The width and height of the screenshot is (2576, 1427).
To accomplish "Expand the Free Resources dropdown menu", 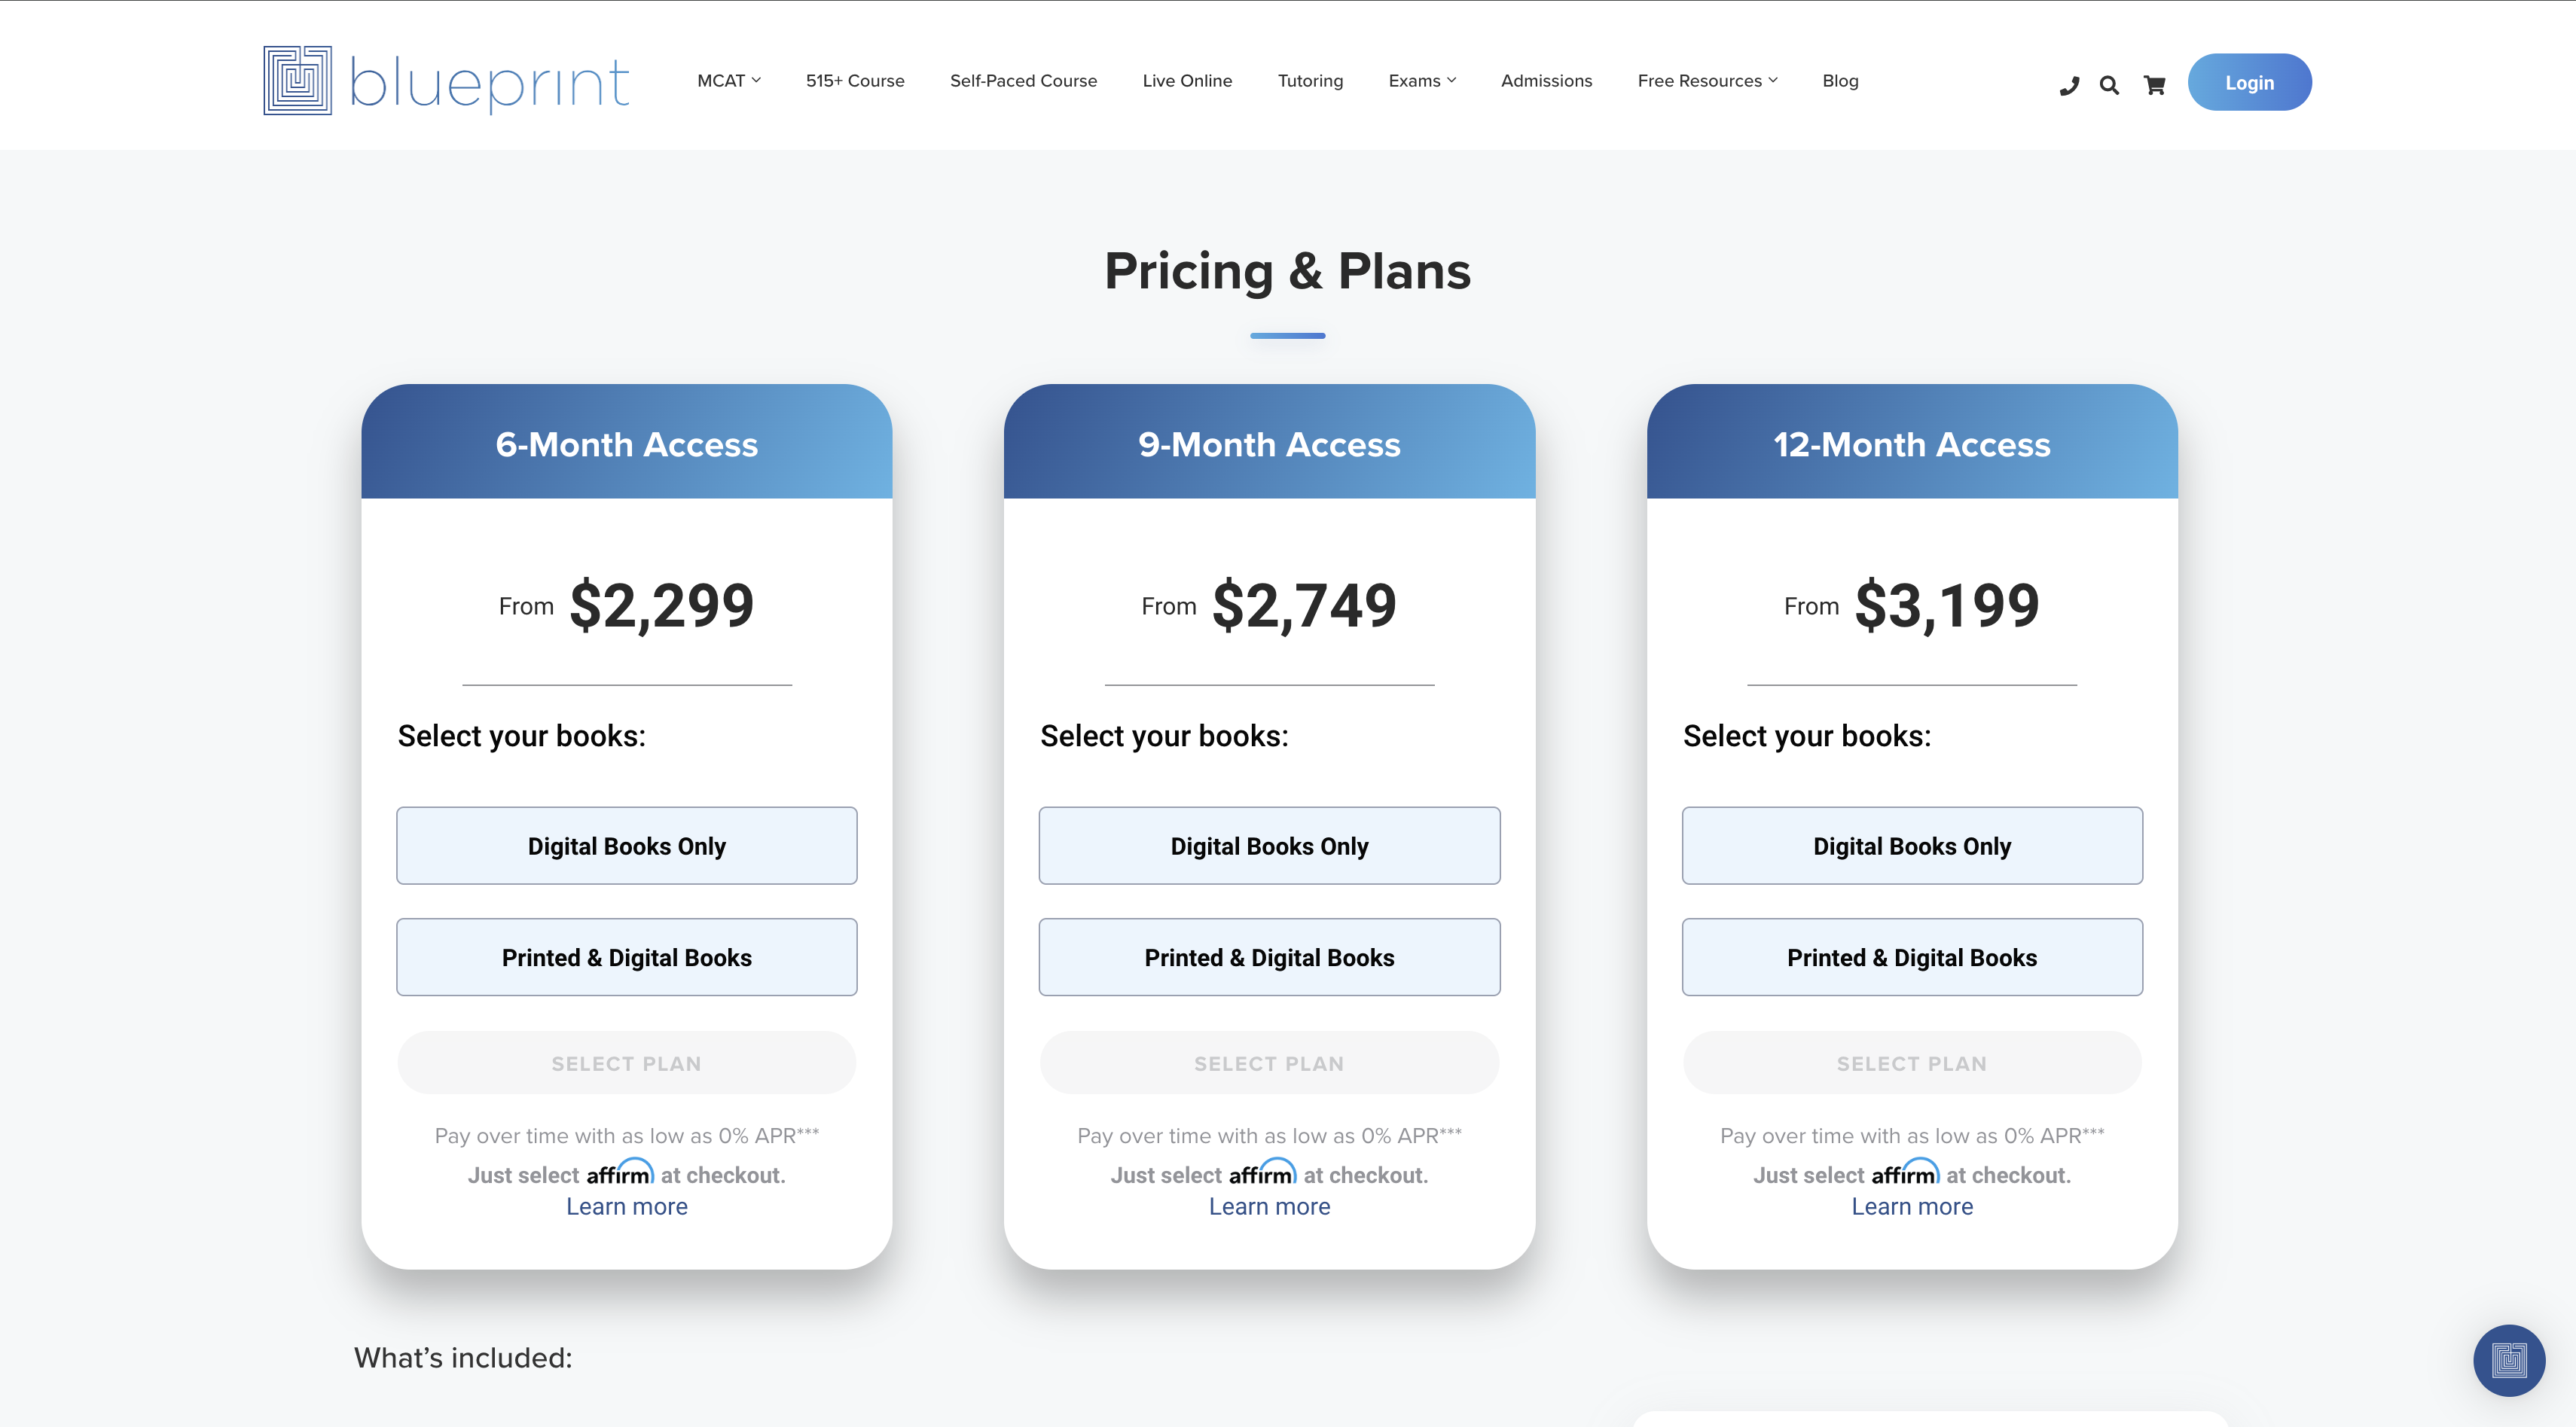I will tap(1707, 81).
